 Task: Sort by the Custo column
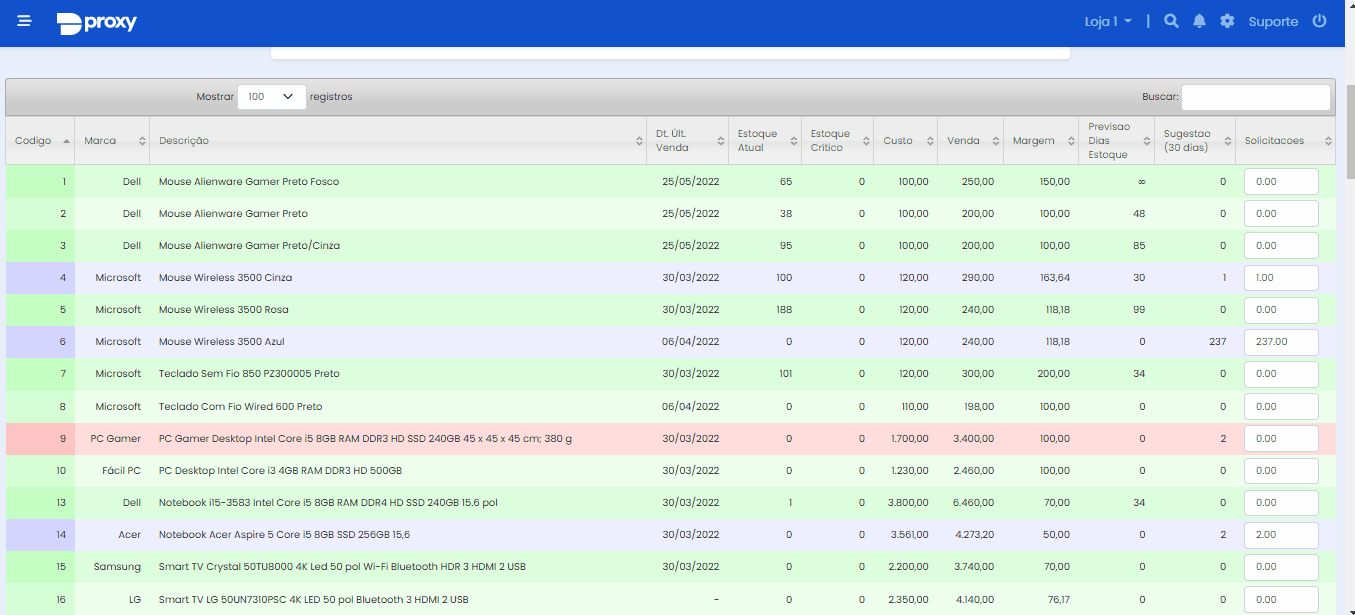(906, 141)
